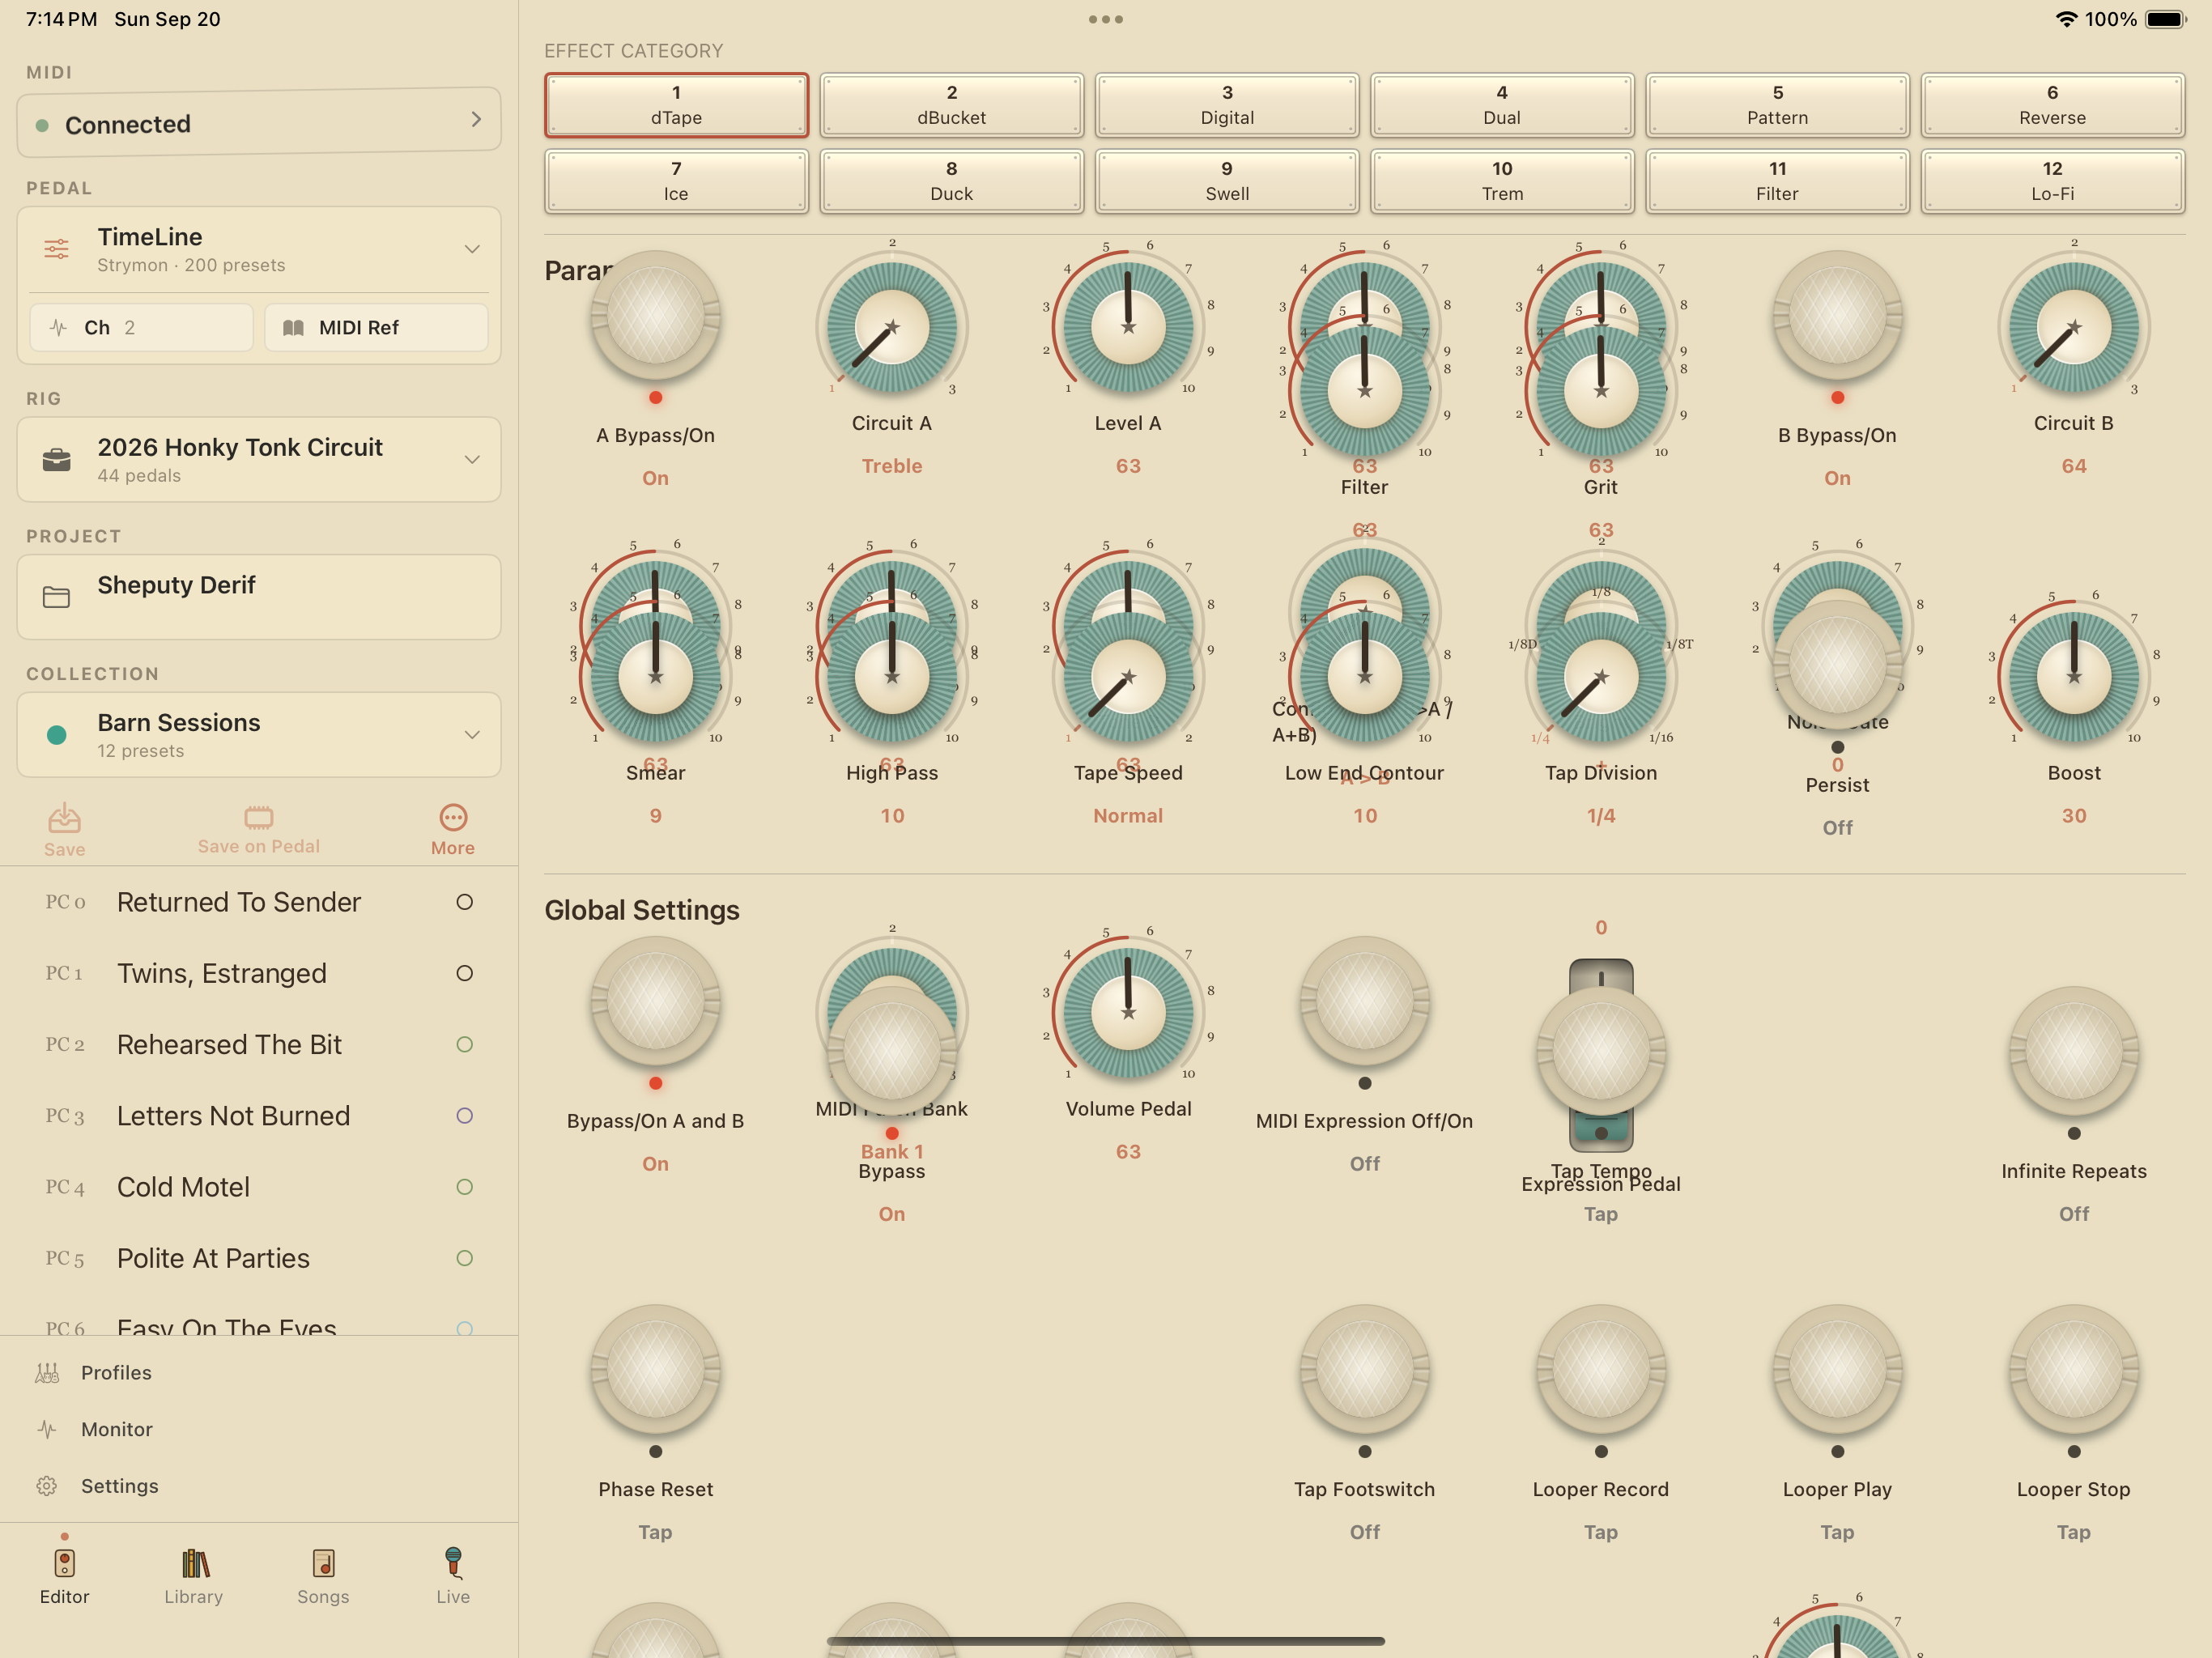This screenshot has width=2212, height=1658.
Task: Click the MIDI Ref book icon button
Action: click(x=376, y=328)
